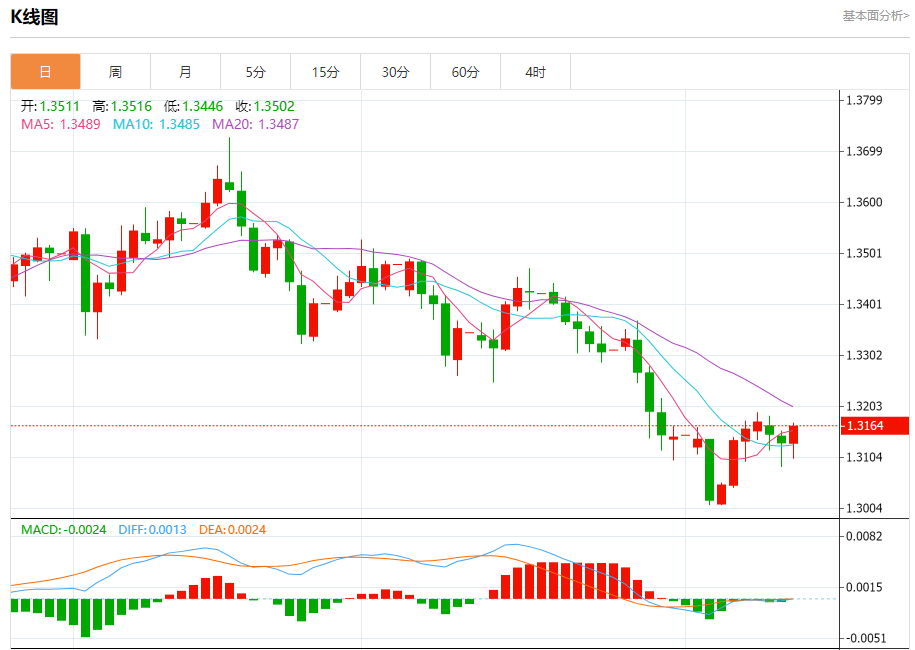Switch to the 周 weekly tab
Viewport: 915px width, 650px height.
[116, 72]
